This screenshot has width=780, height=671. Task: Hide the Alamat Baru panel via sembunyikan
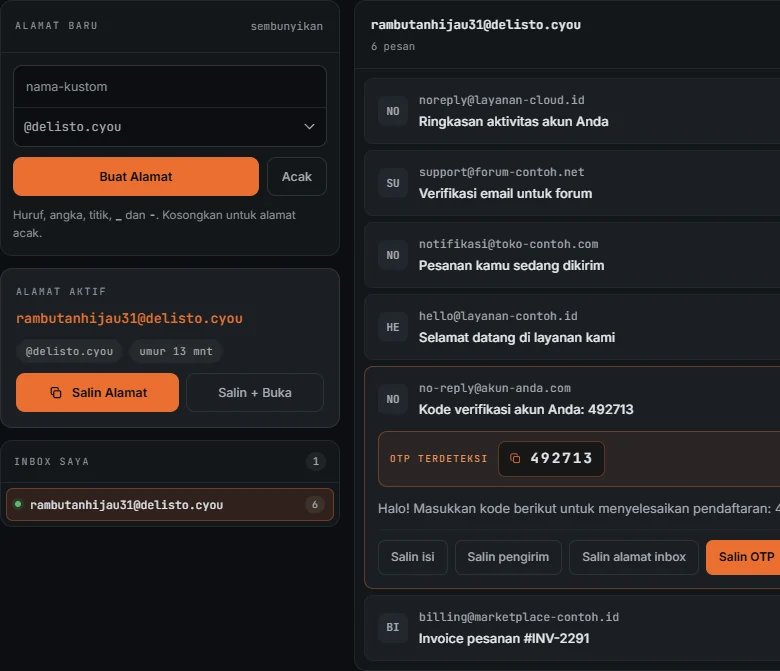[287, 26]
